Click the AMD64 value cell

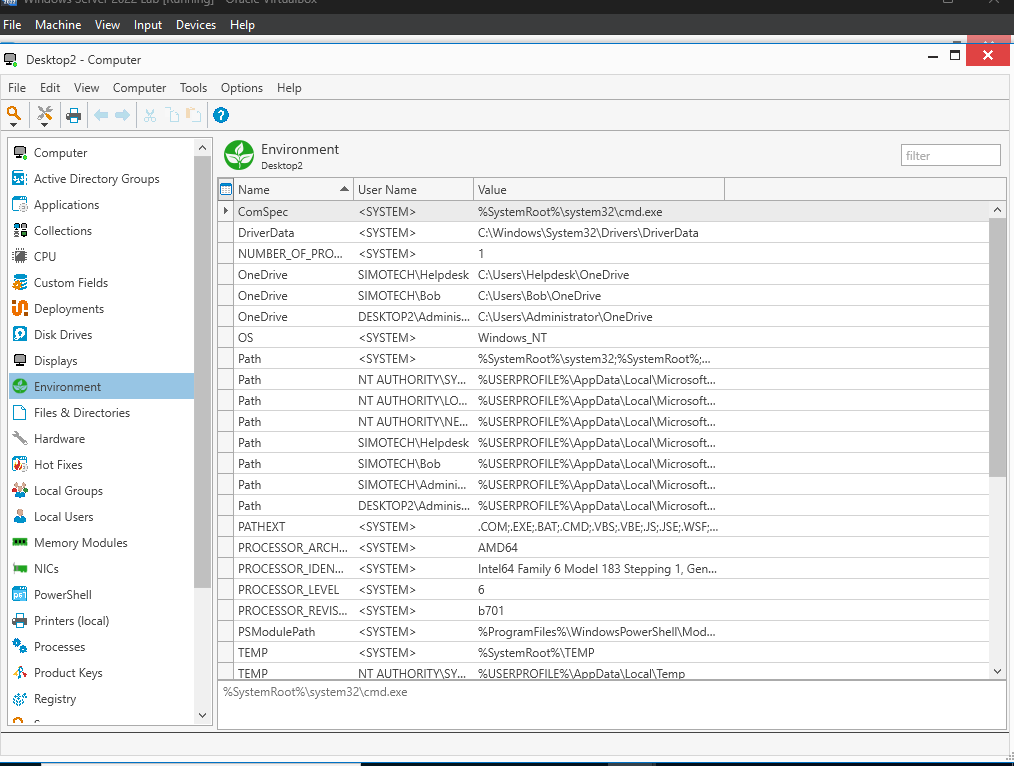coord(599,548)
